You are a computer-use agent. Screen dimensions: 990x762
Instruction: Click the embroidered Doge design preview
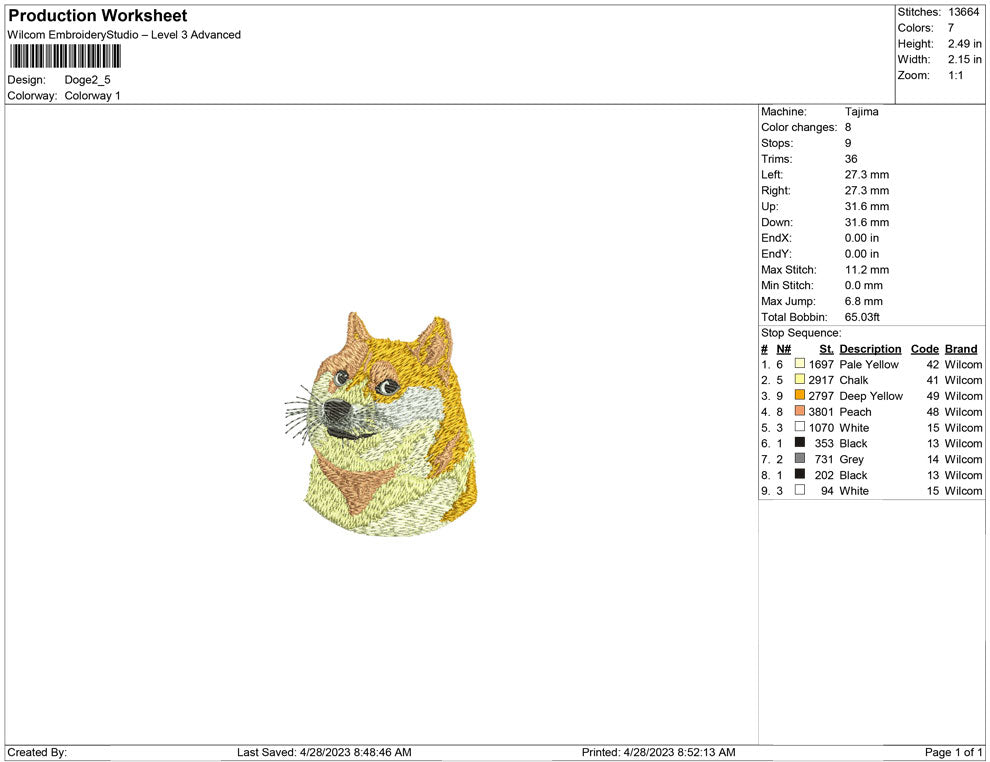381,424
